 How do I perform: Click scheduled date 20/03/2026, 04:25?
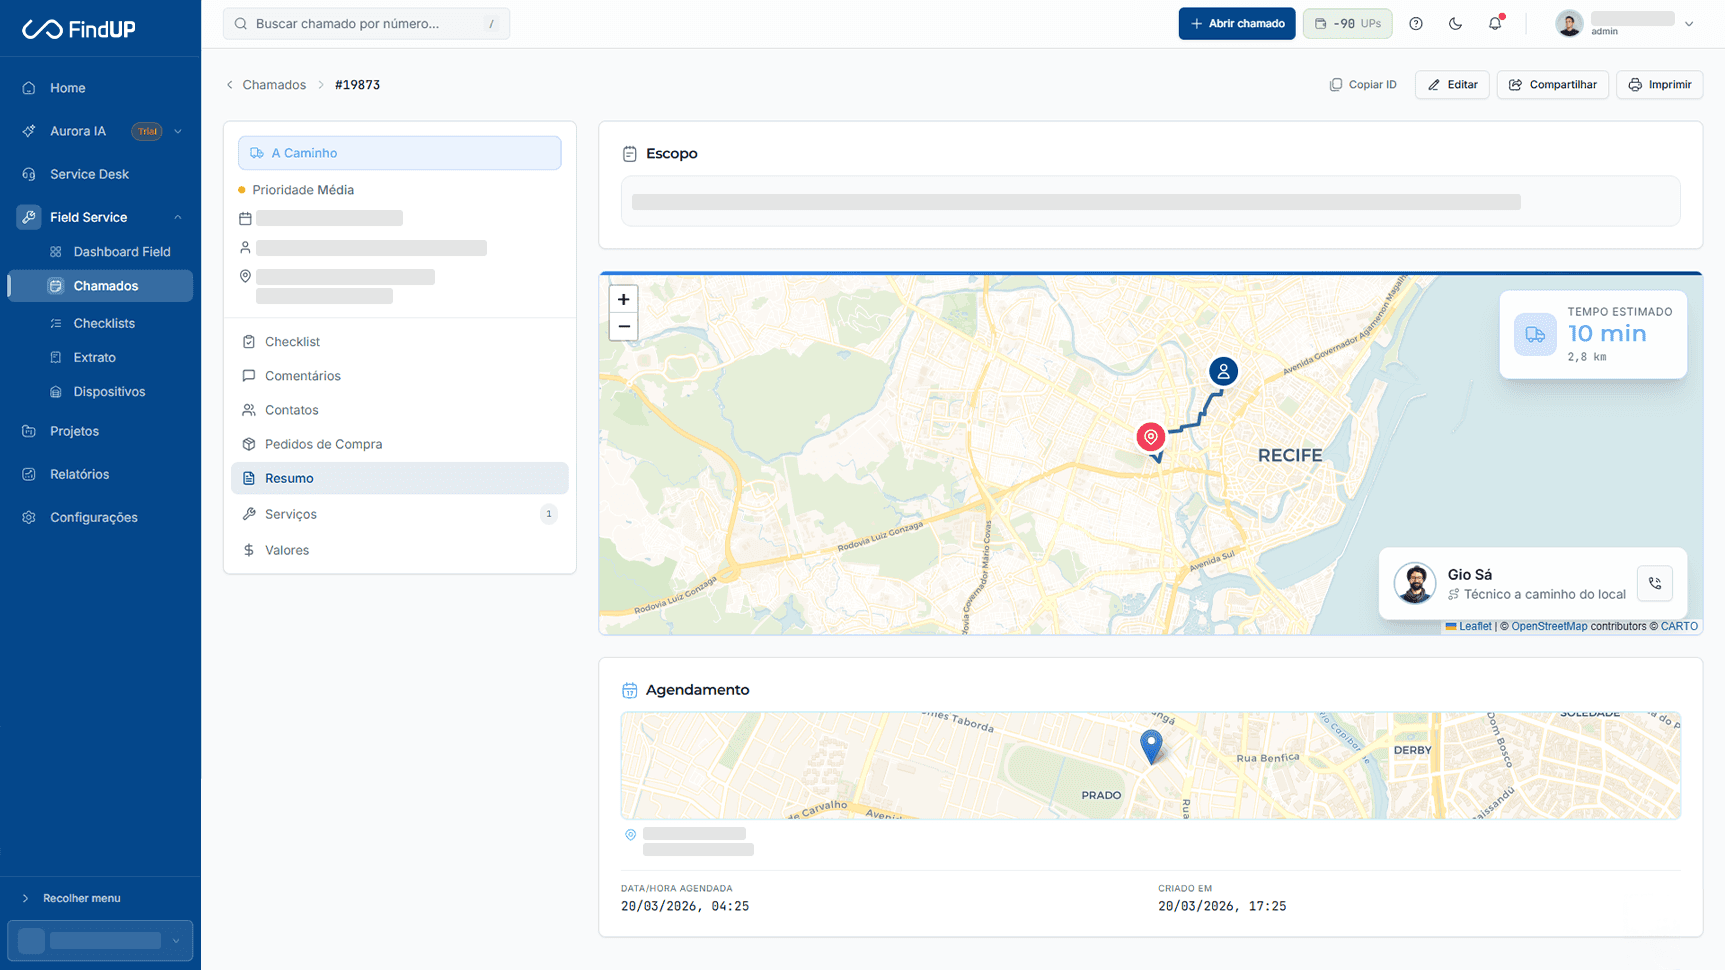pyautogui.click(x=685, y=906)
